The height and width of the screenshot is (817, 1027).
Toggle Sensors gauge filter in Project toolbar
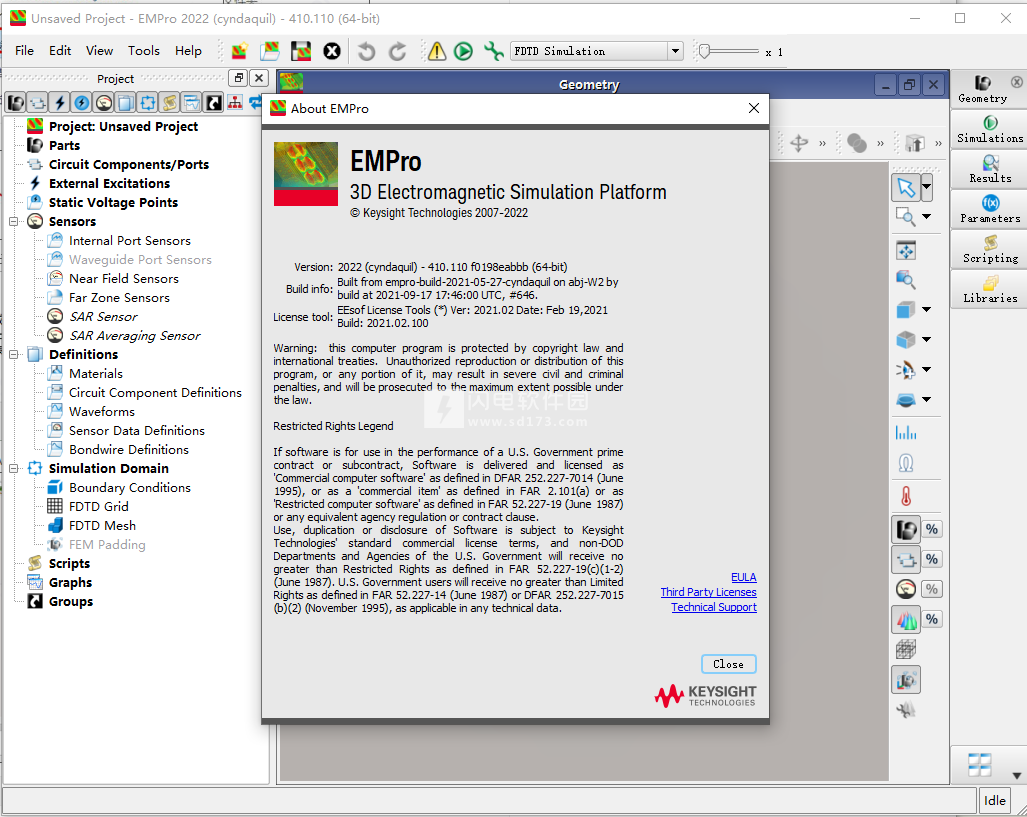103,102
